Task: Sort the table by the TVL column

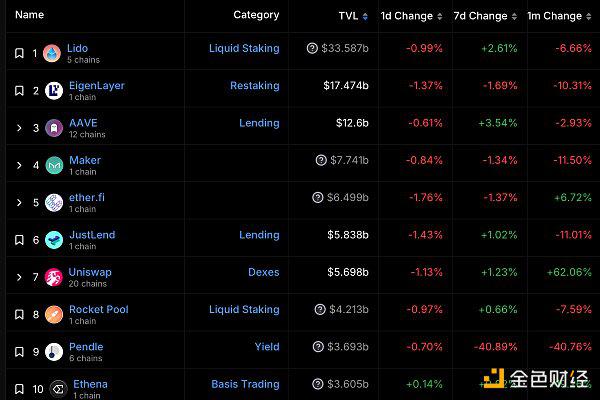Action: 353,16
